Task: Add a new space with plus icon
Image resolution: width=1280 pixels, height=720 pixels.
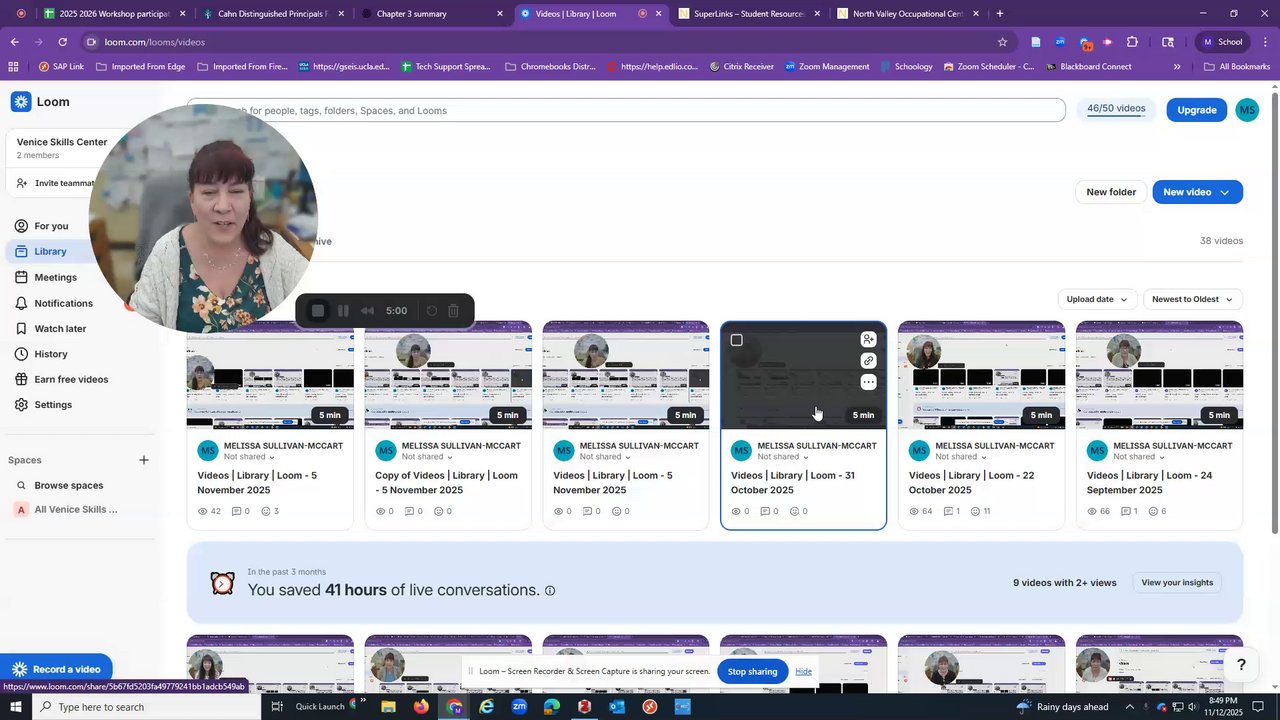Action: pos(144,460)
